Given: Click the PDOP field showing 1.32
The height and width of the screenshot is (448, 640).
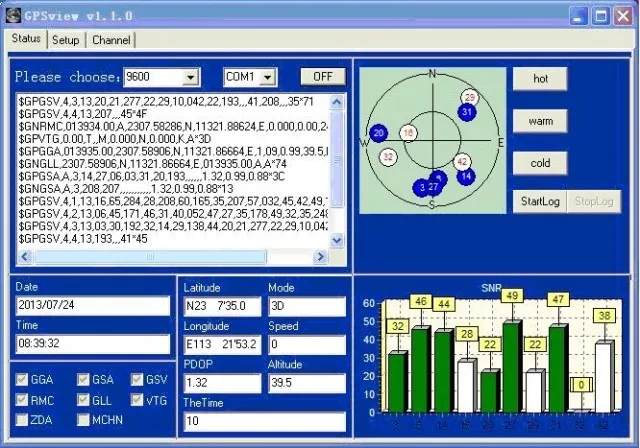Looking at the screenshot, I should [x=222, y=383].
